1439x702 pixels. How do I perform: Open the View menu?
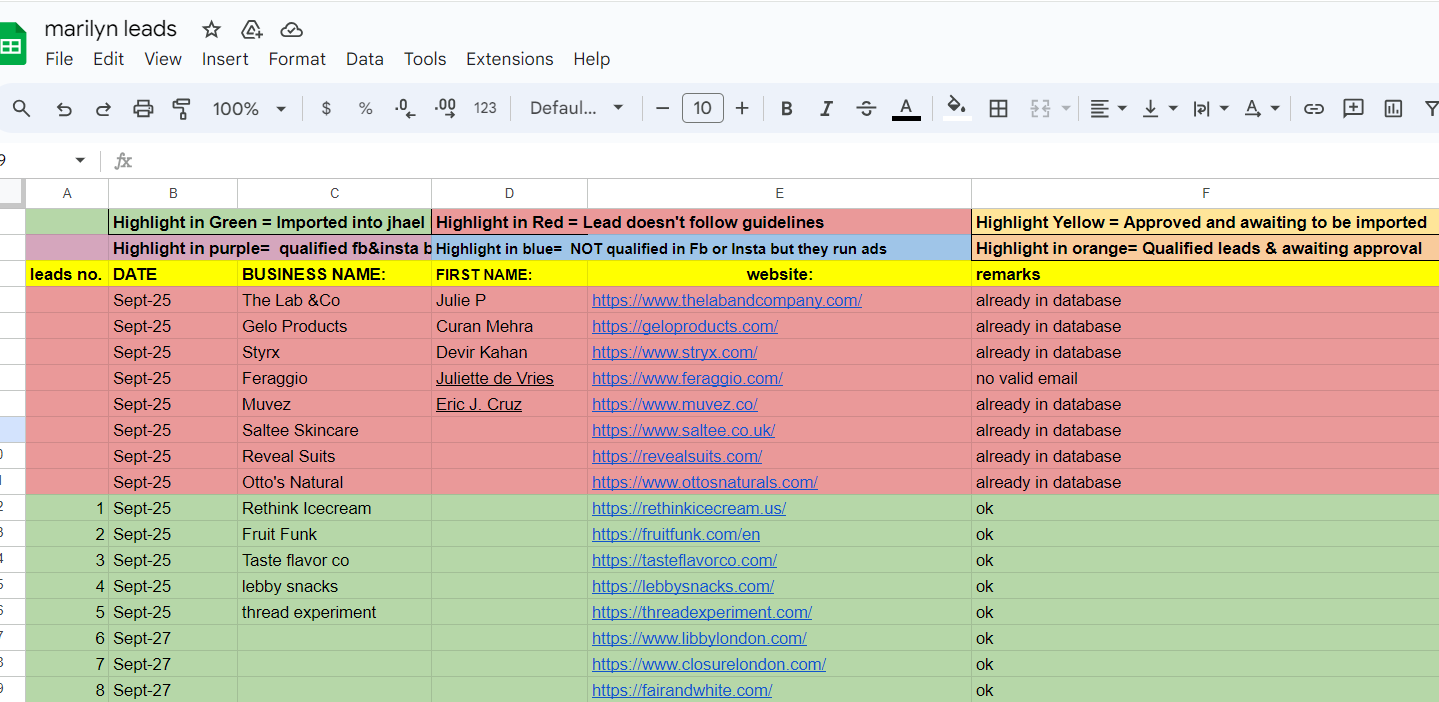[163, 59]
